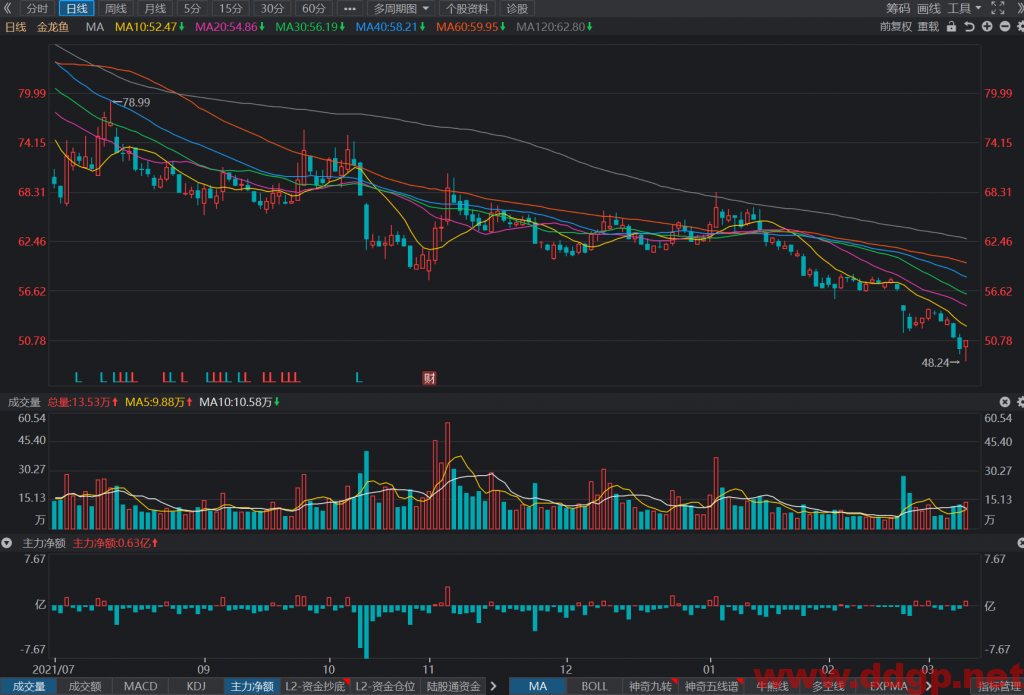Open the L2-资金仓位 indicator tab
This screenshot has width=1024, height=695.
coord(385,687)
